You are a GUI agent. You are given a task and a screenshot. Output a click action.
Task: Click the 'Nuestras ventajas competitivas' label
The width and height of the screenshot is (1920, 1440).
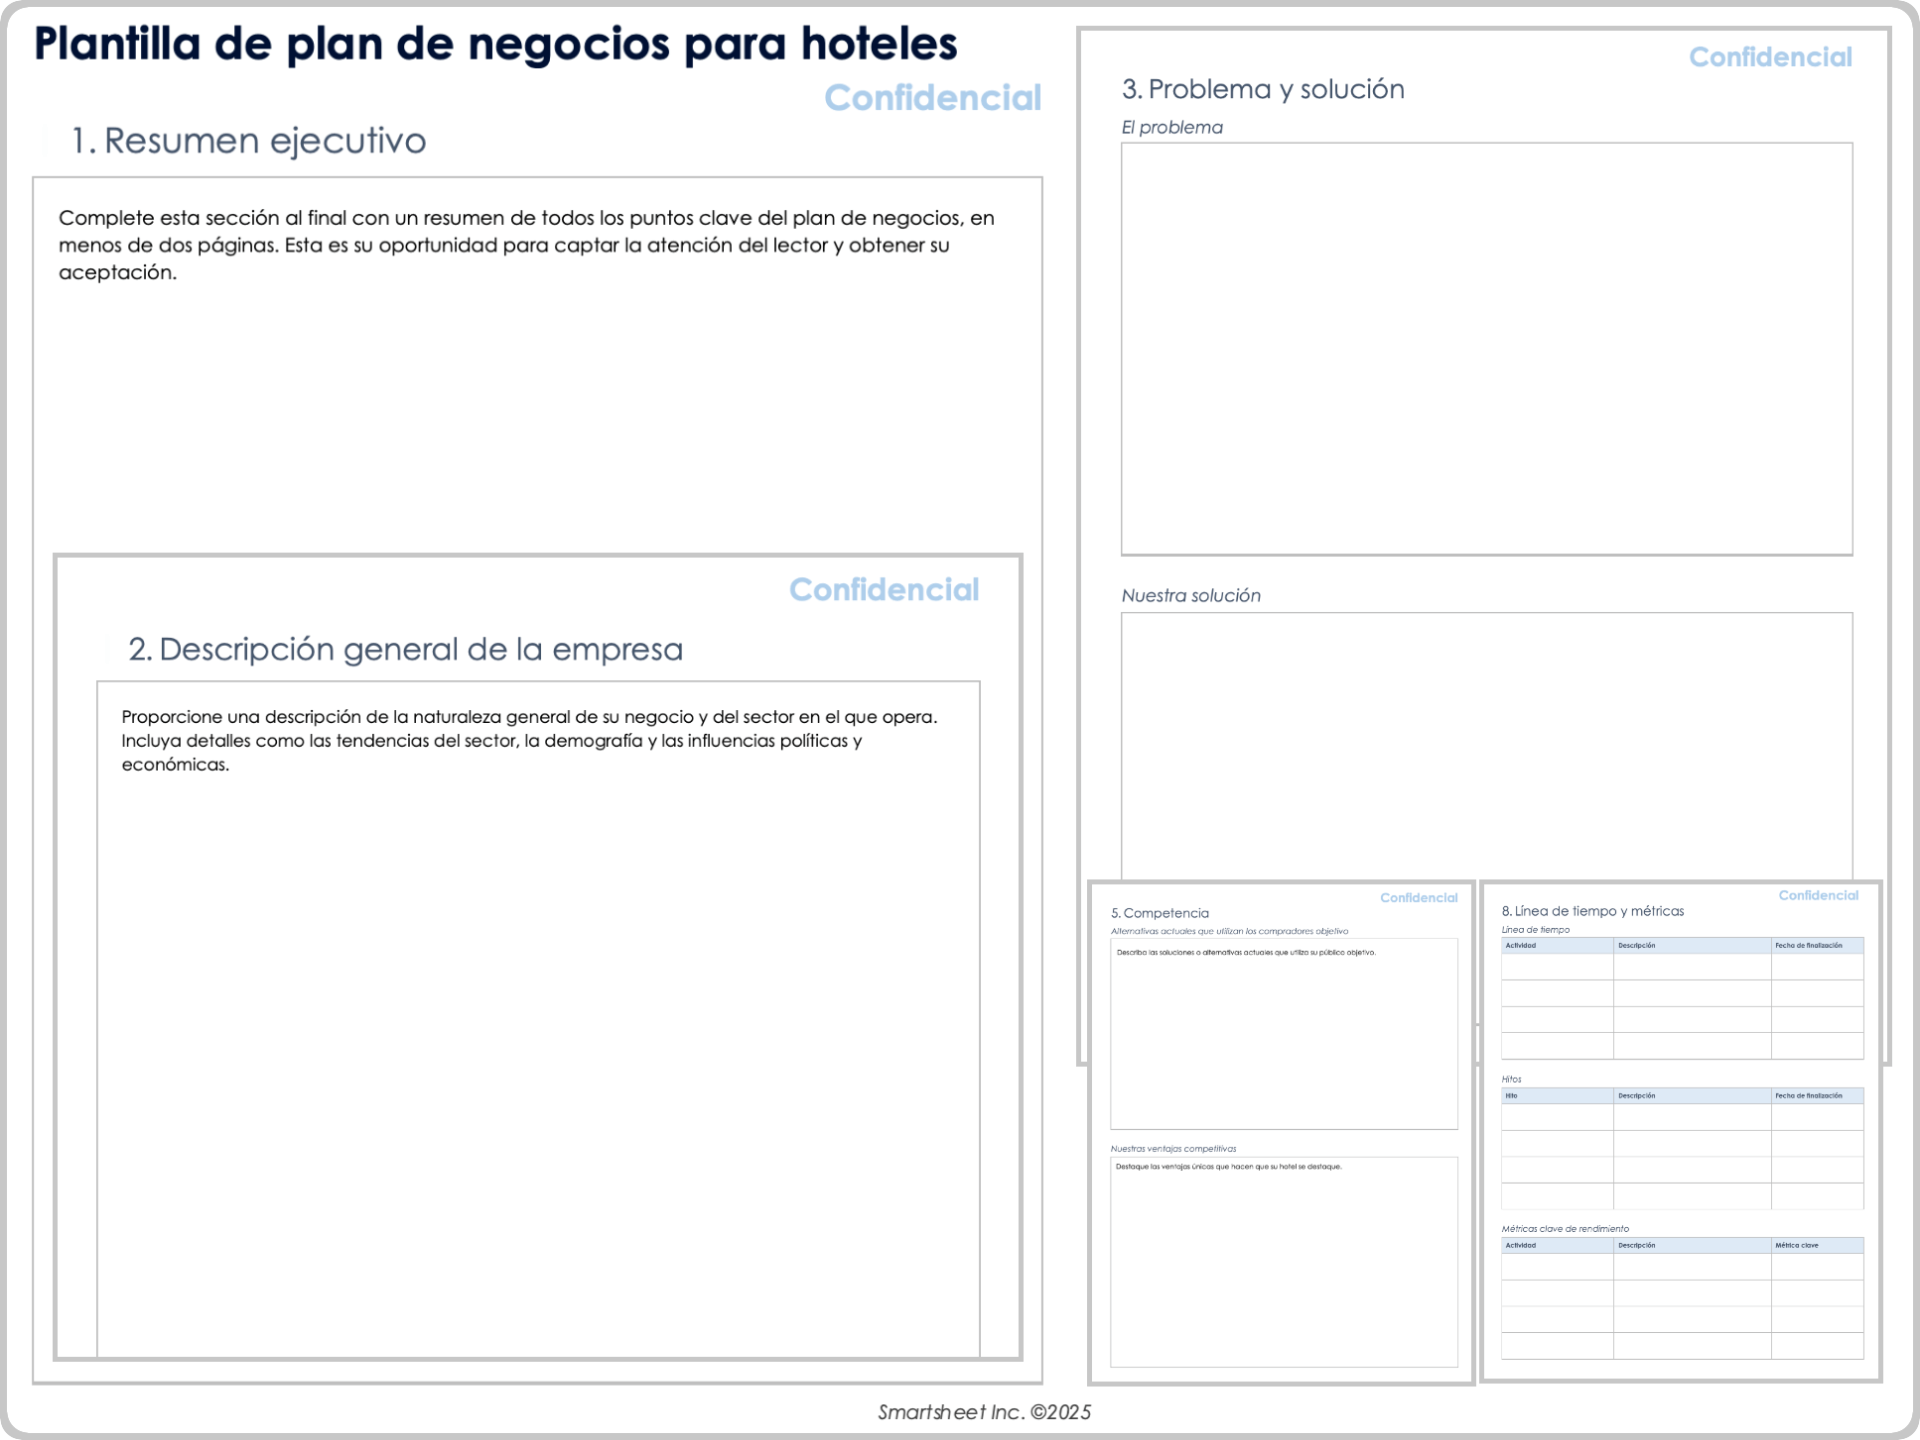1173,1148
